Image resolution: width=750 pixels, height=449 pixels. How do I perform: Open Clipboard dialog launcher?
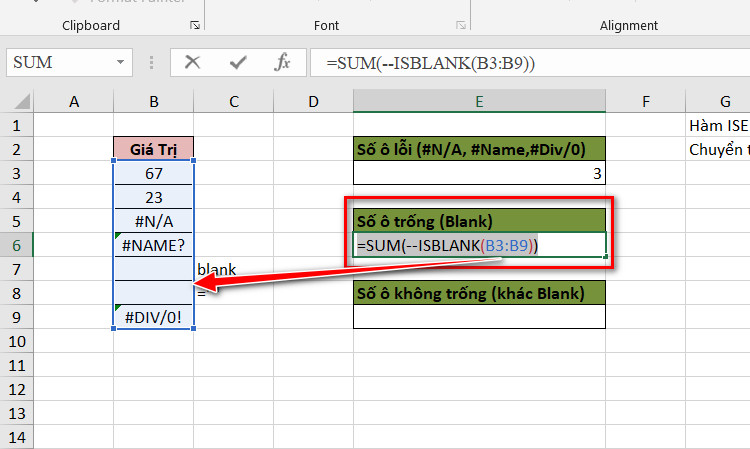click(x=195, y=25)
